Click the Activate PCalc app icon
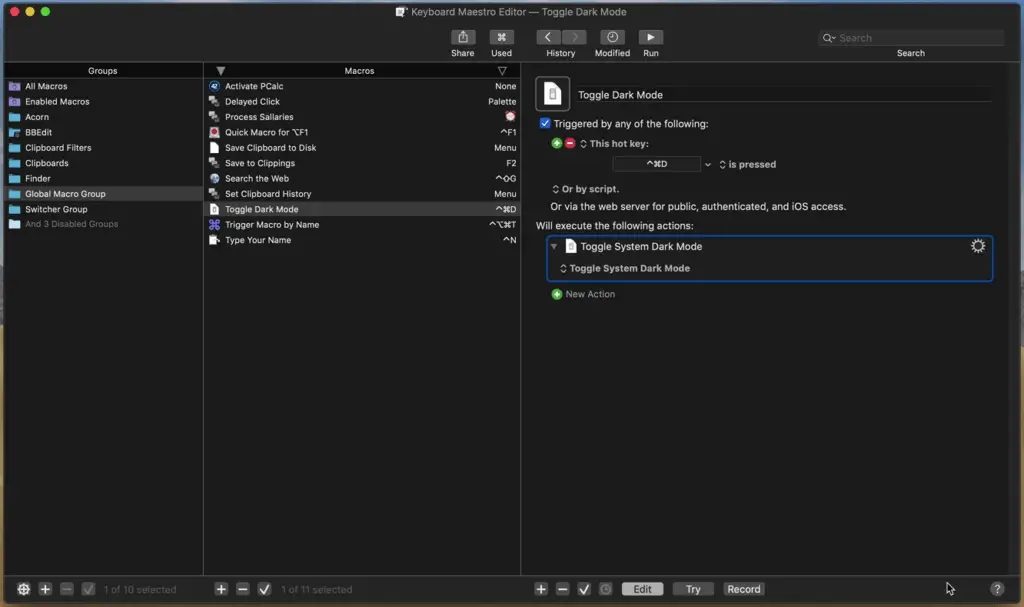1024x607 pixels. pyautogui.click(x=214, y=86)
